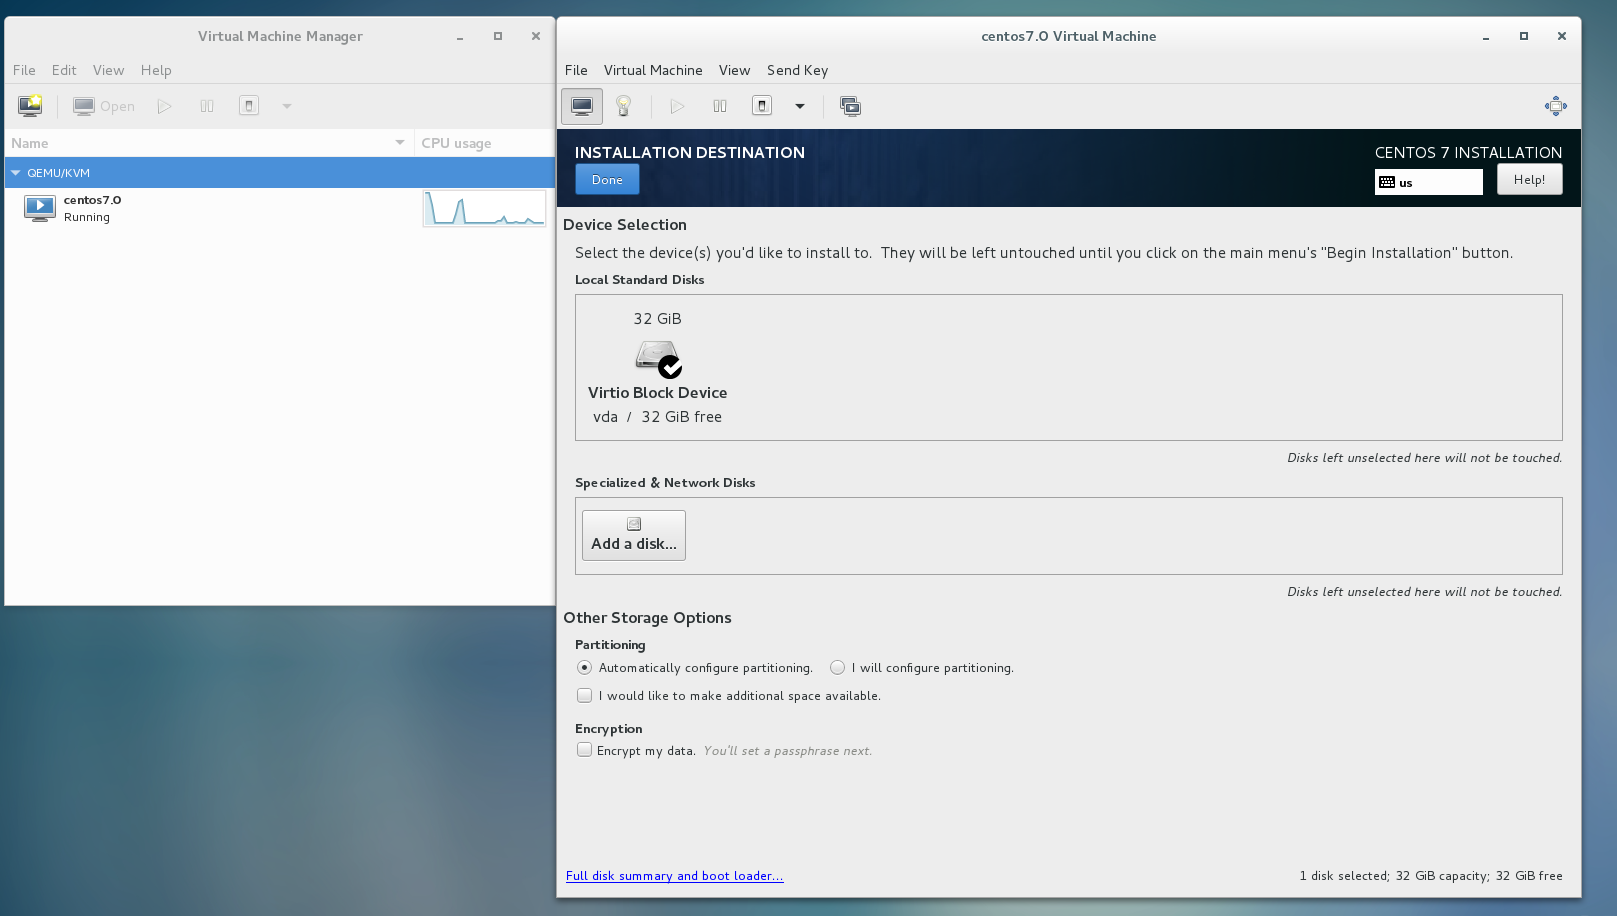Show the graphical console in centos7.0 window

(x=582, y=106)
